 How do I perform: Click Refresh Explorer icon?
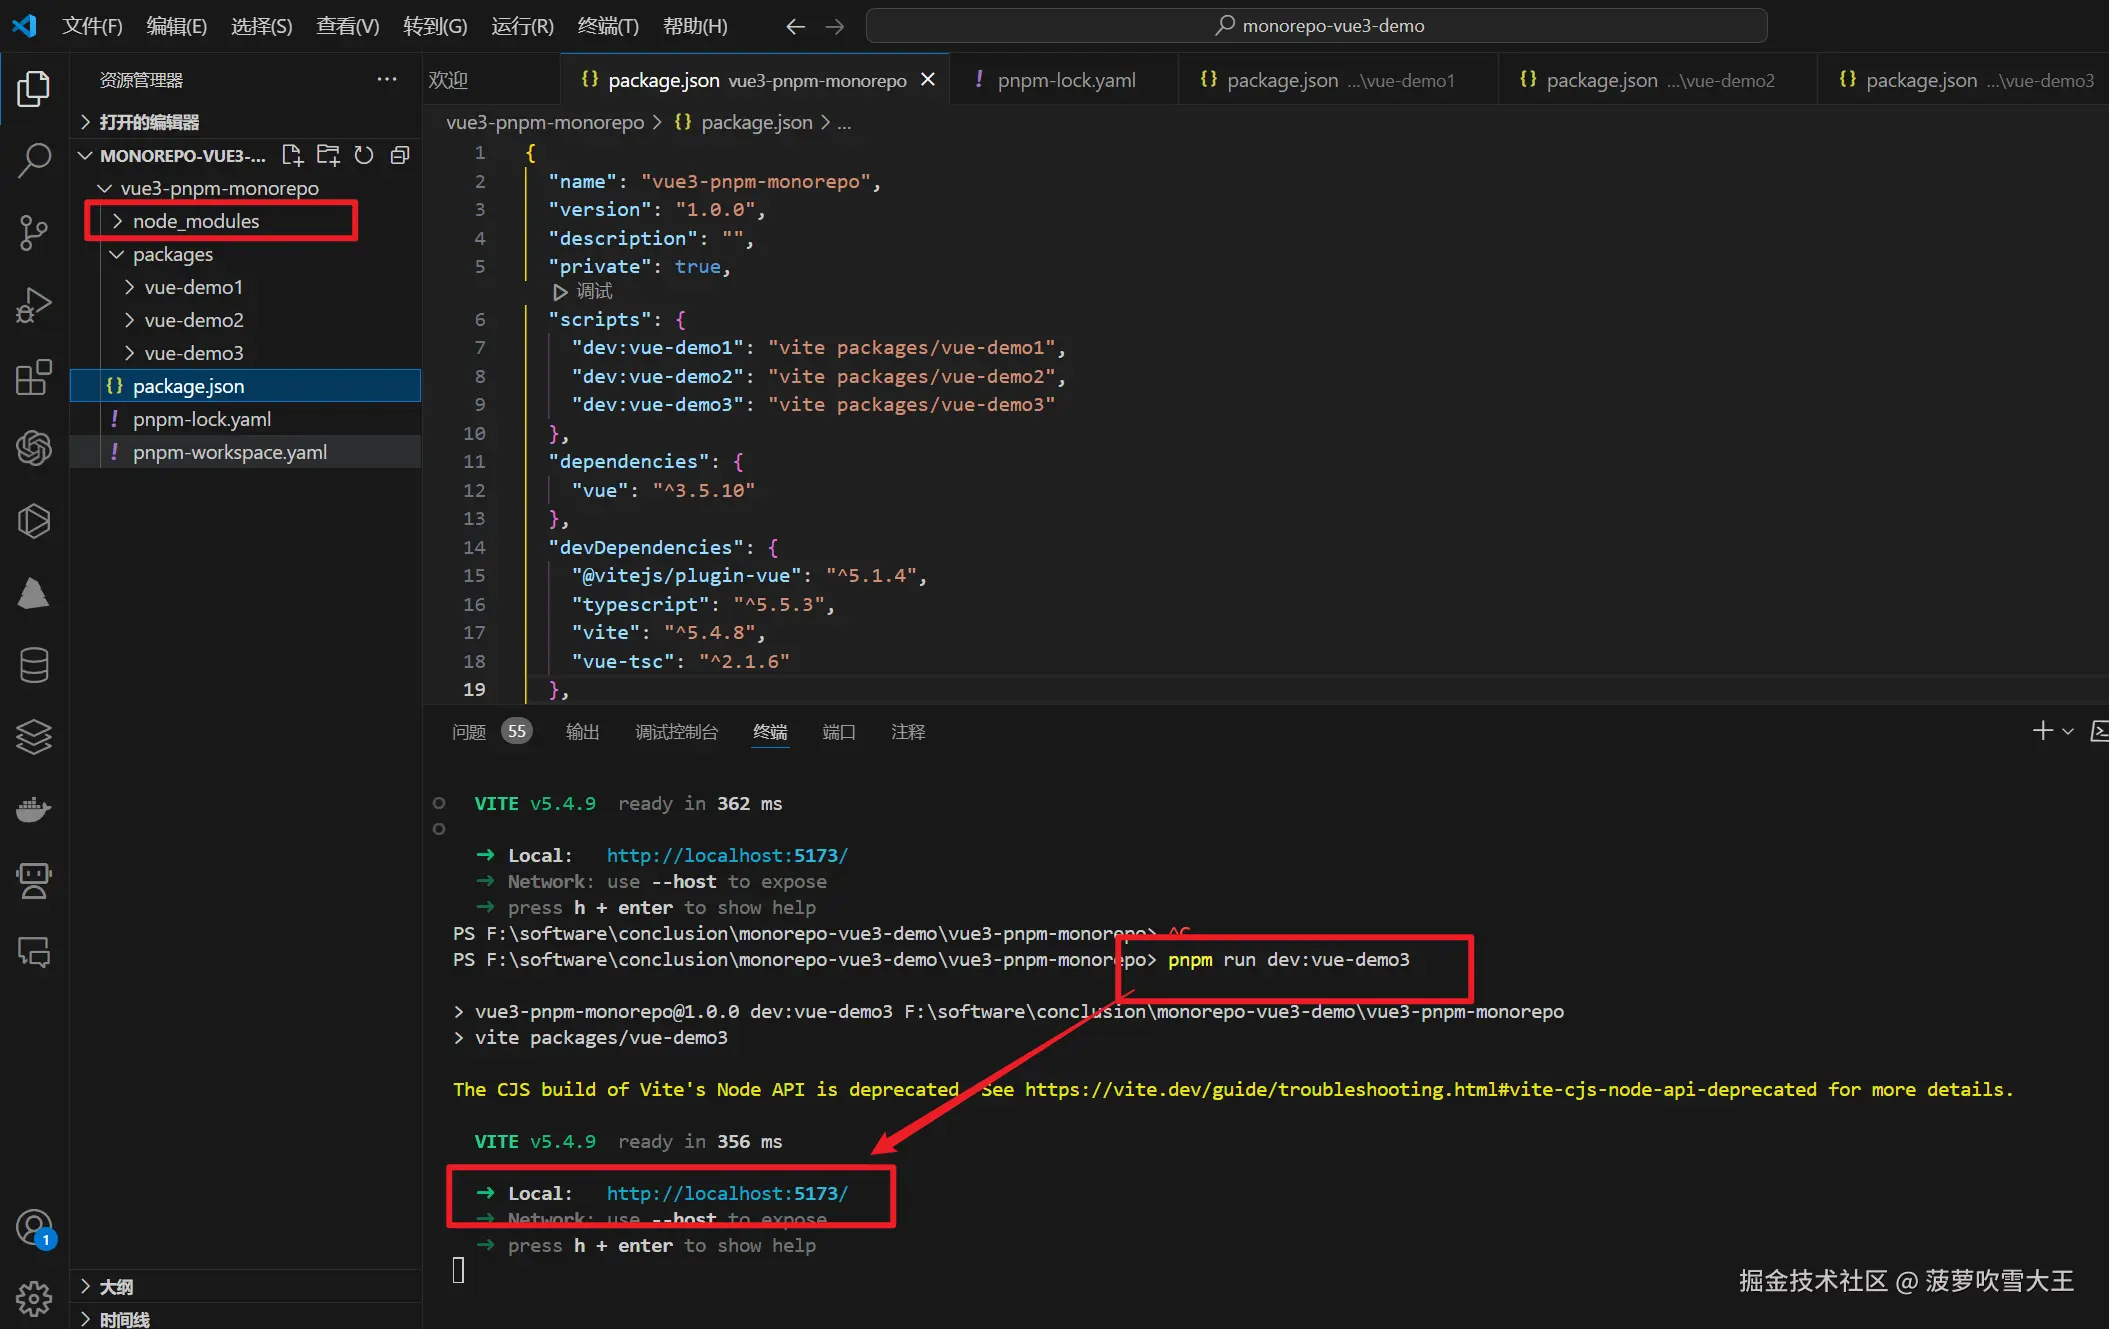[x=364, y=155]
